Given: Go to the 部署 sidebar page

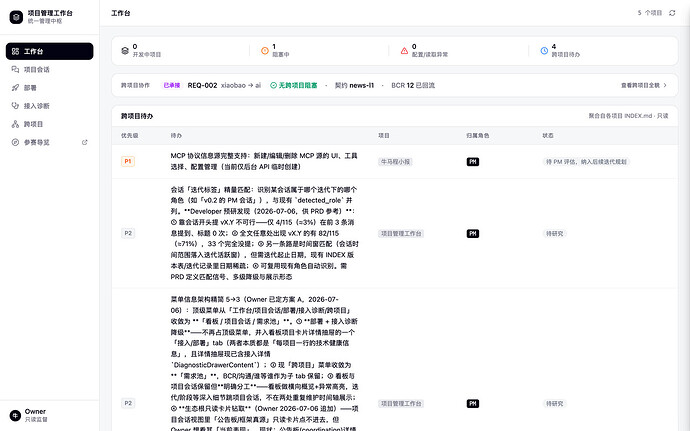Looking at the screenshot, I should [x=49, y=88].
